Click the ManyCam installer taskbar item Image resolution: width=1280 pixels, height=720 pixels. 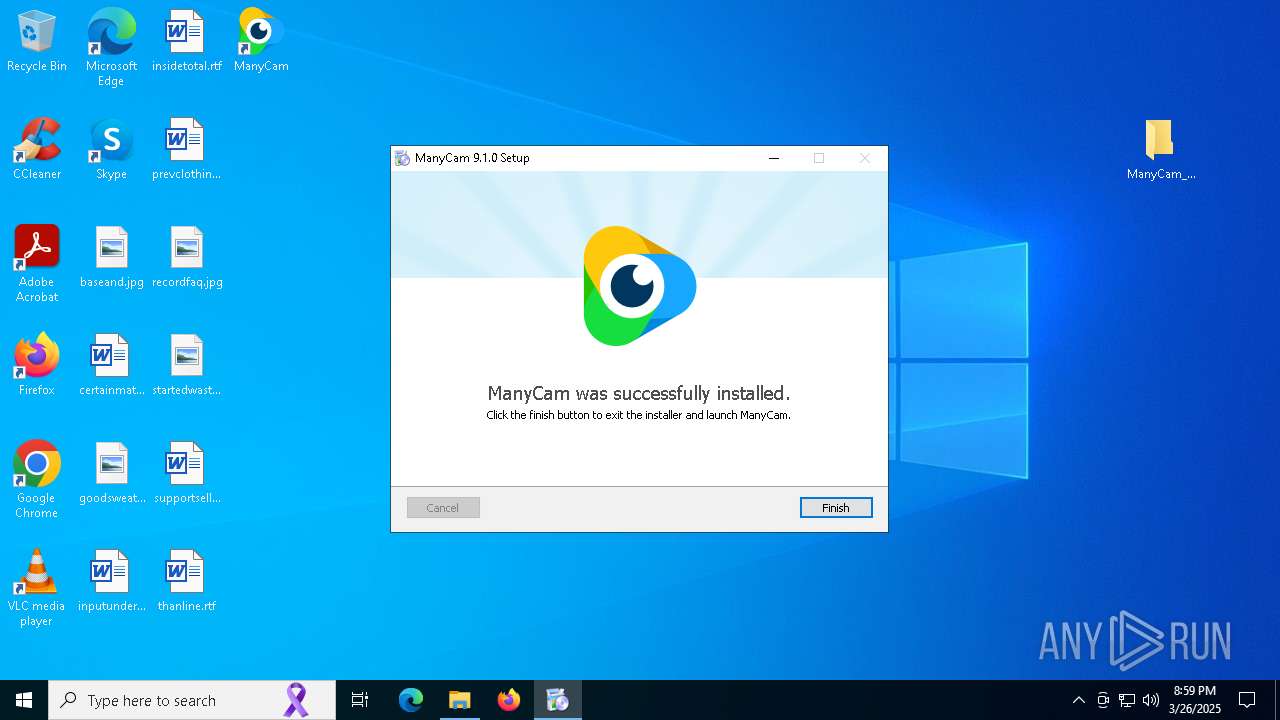(557, 700)
